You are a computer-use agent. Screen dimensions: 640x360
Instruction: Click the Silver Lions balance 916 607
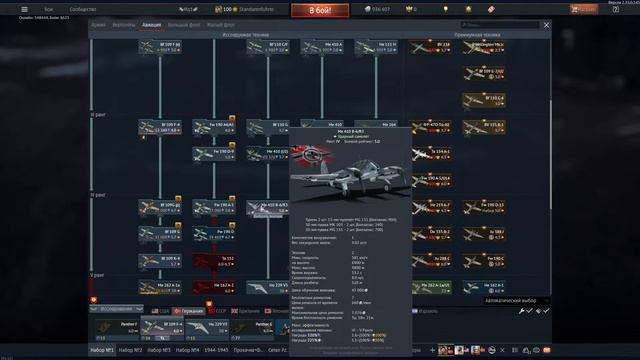(x=378, y=9)
